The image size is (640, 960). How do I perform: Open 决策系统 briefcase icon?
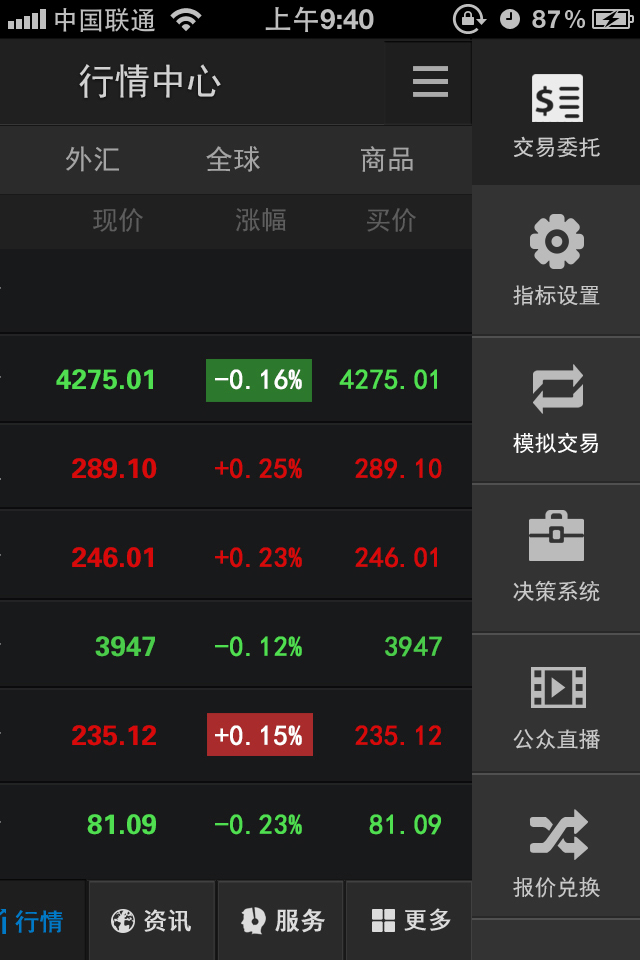556,536
